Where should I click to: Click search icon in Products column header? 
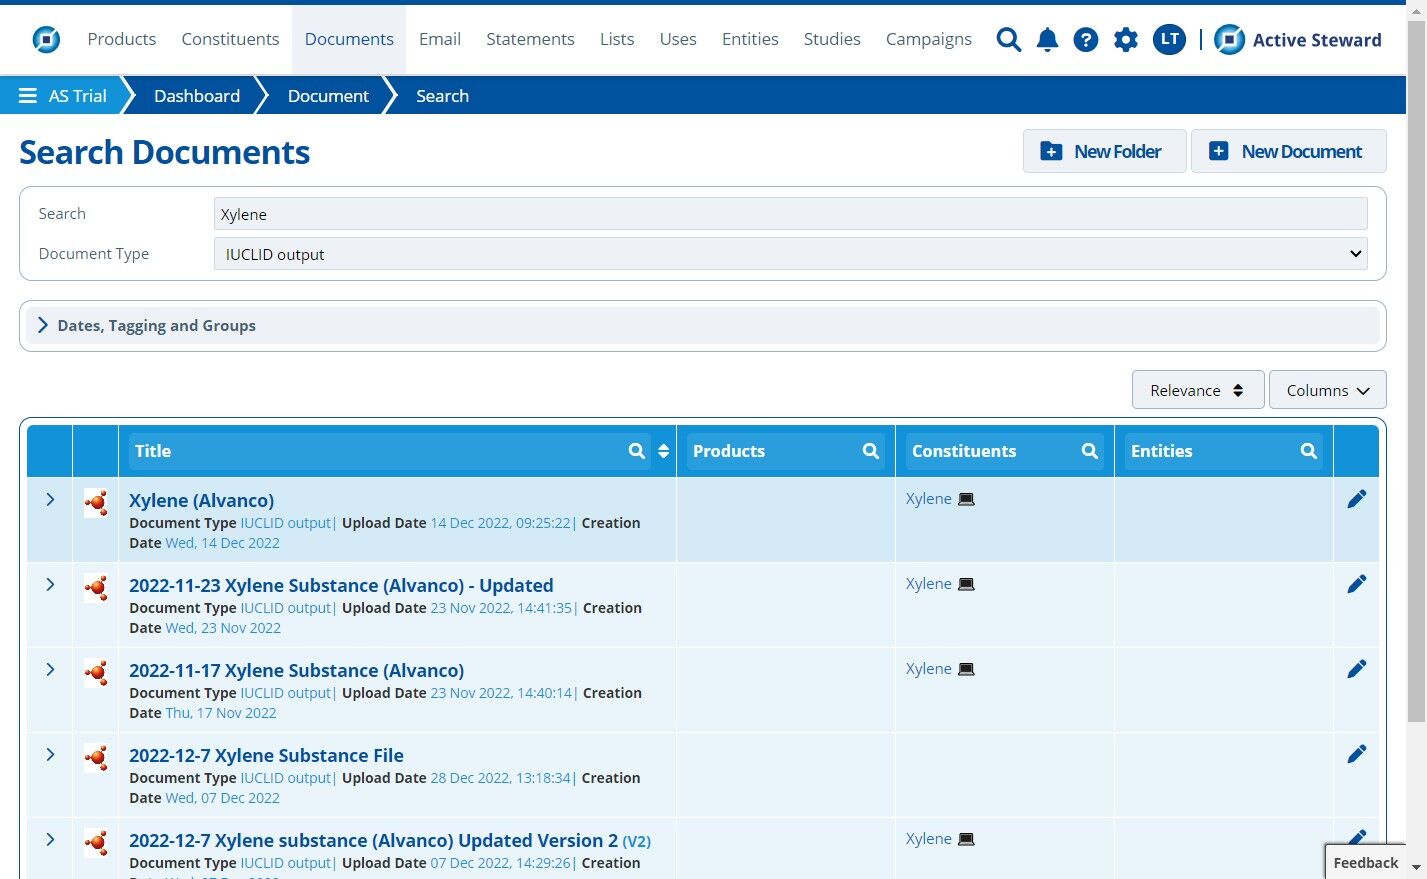coord(870,451)
